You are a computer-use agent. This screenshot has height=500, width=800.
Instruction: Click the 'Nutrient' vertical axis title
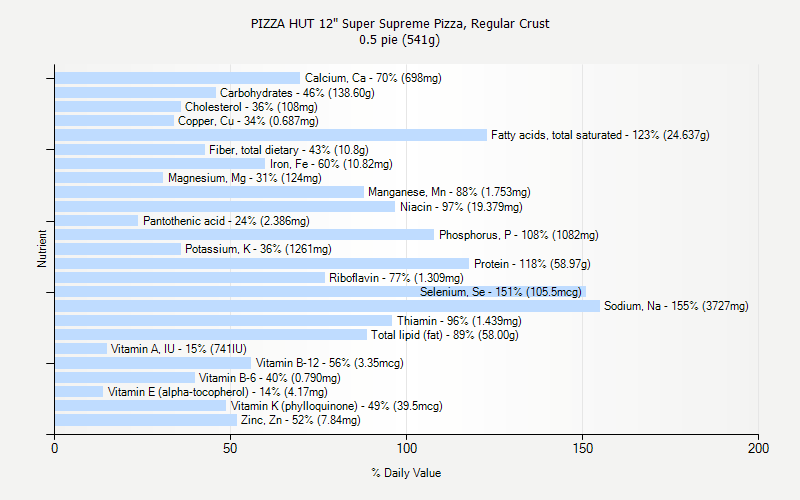point(42,249)
